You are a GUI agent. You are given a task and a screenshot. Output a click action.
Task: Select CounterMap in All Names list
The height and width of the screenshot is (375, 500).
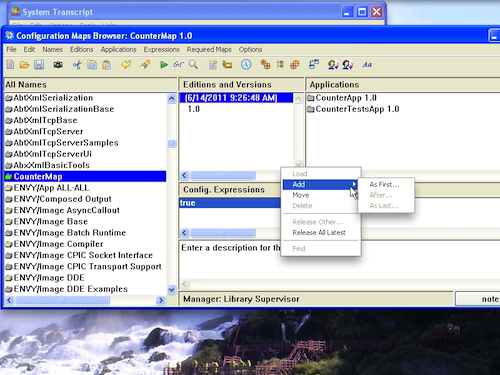point(85,176)
